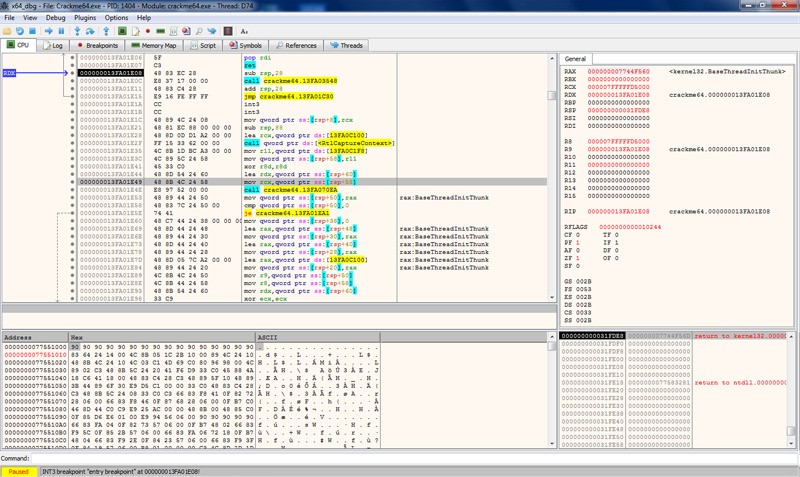This screenshot has width=800, height=477.
Task: Click the IF flag value
Action: click(616, 242)
